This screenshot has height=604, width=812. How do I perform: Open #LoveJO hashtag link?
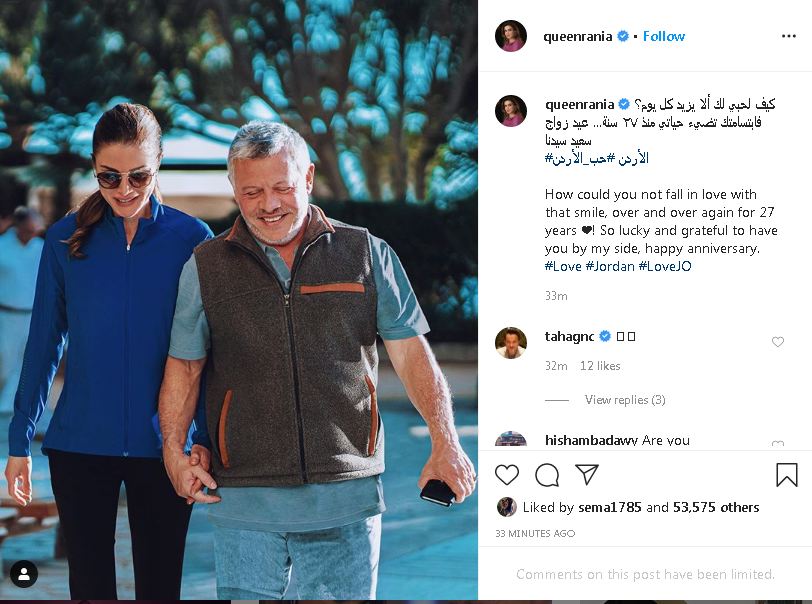665,267
